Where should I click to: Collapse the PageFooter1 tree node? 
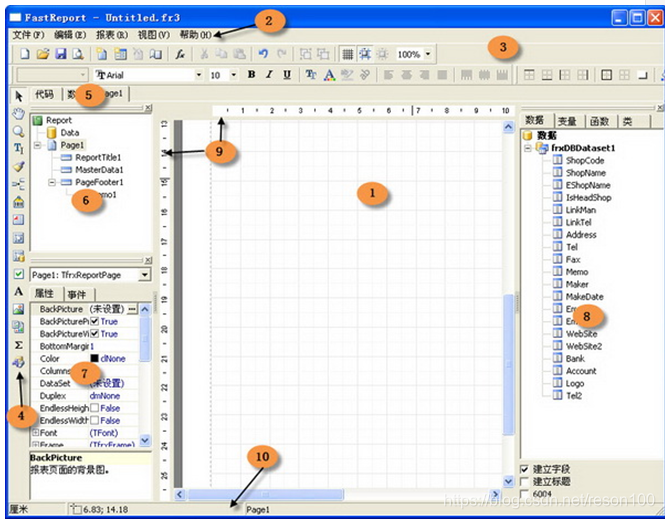click(x=52, y=182)
